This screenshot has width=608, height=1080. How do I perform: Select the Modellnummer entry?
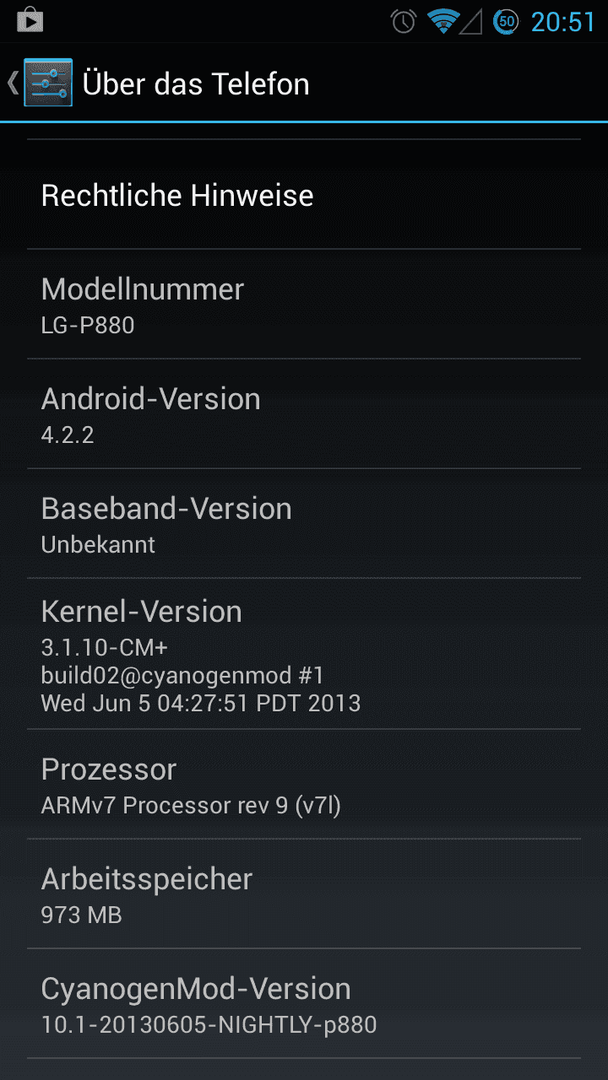(x=304, y=304)
